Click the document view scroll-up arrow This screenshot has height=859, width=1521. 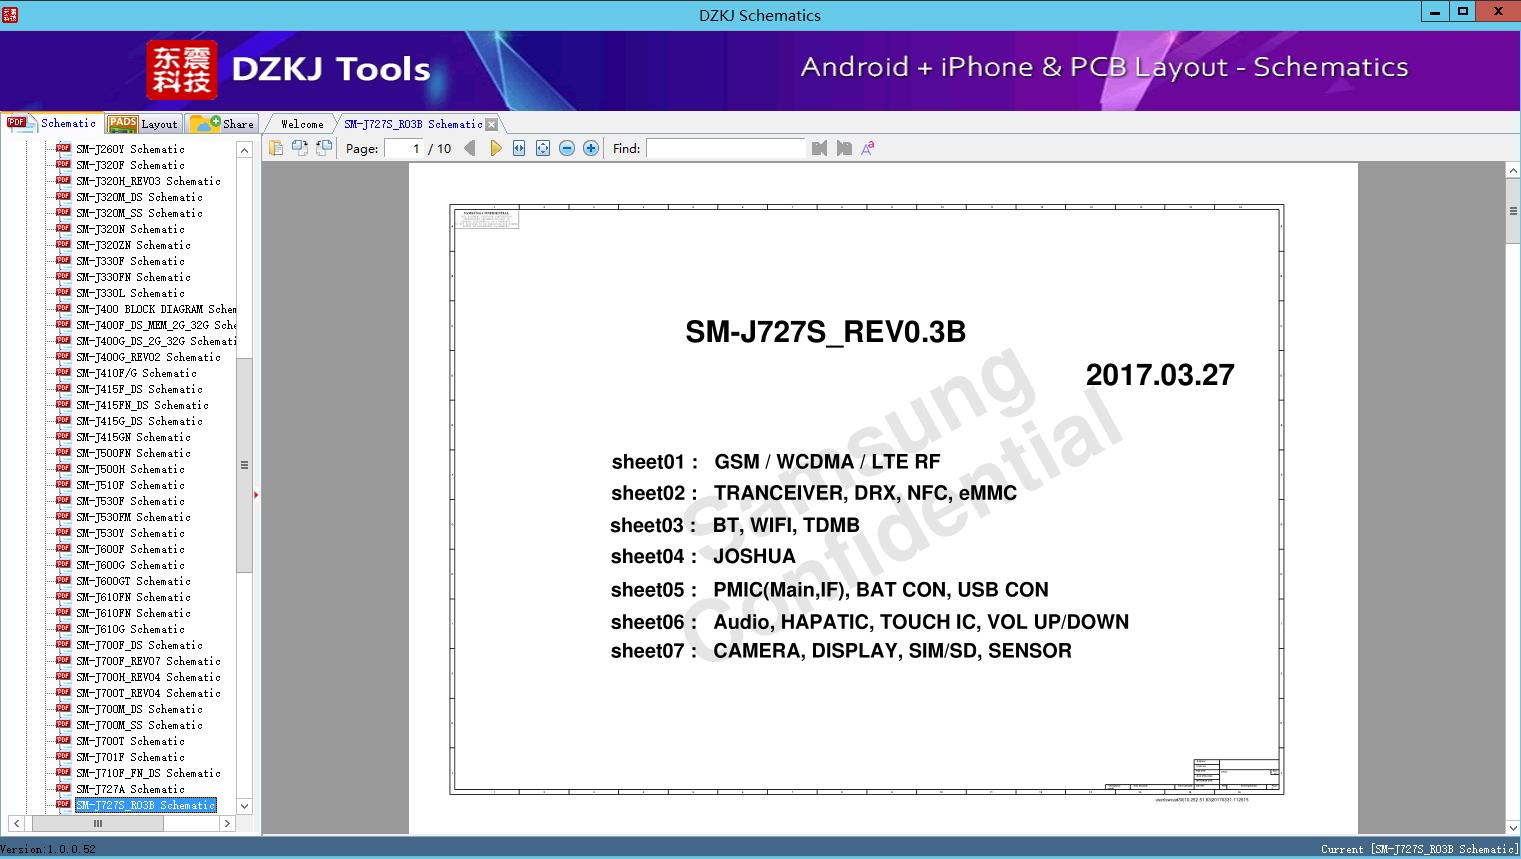pyautogui.click(x=1513, y=171)
